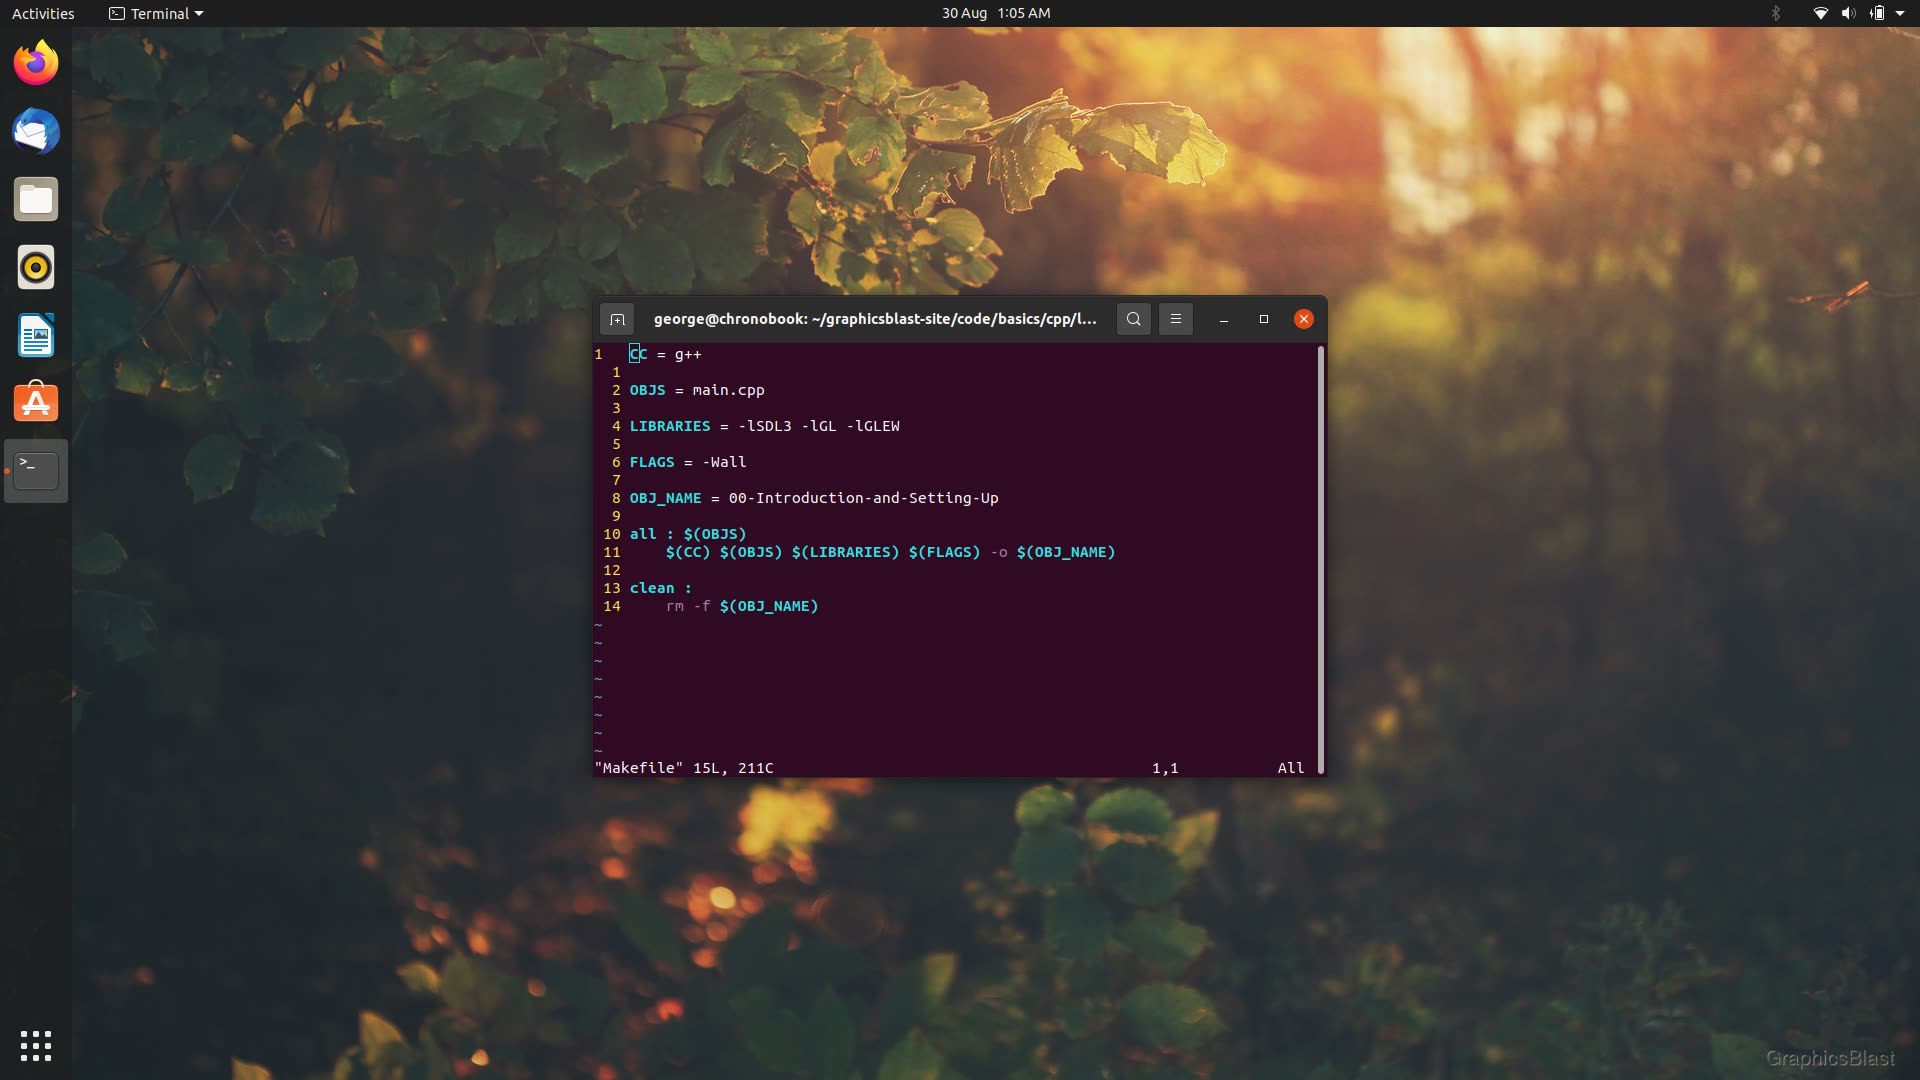Launch LibreOffice Writer from the dock
The image size is (1920, 1080).
(x=36, y=335)
